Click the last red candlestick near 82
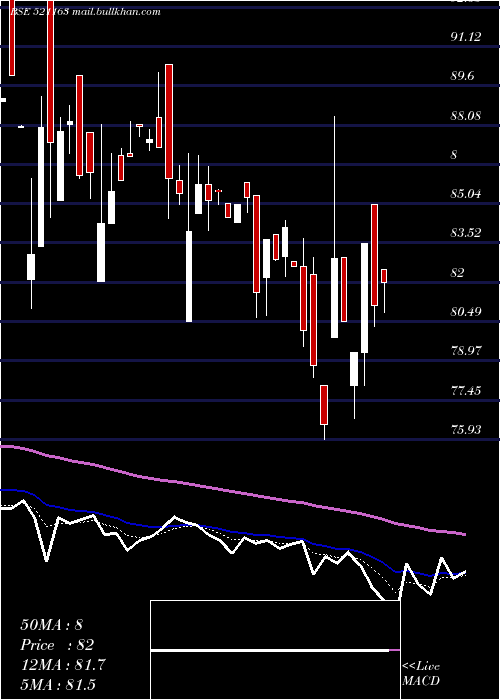500x700 pixels. 383,276
